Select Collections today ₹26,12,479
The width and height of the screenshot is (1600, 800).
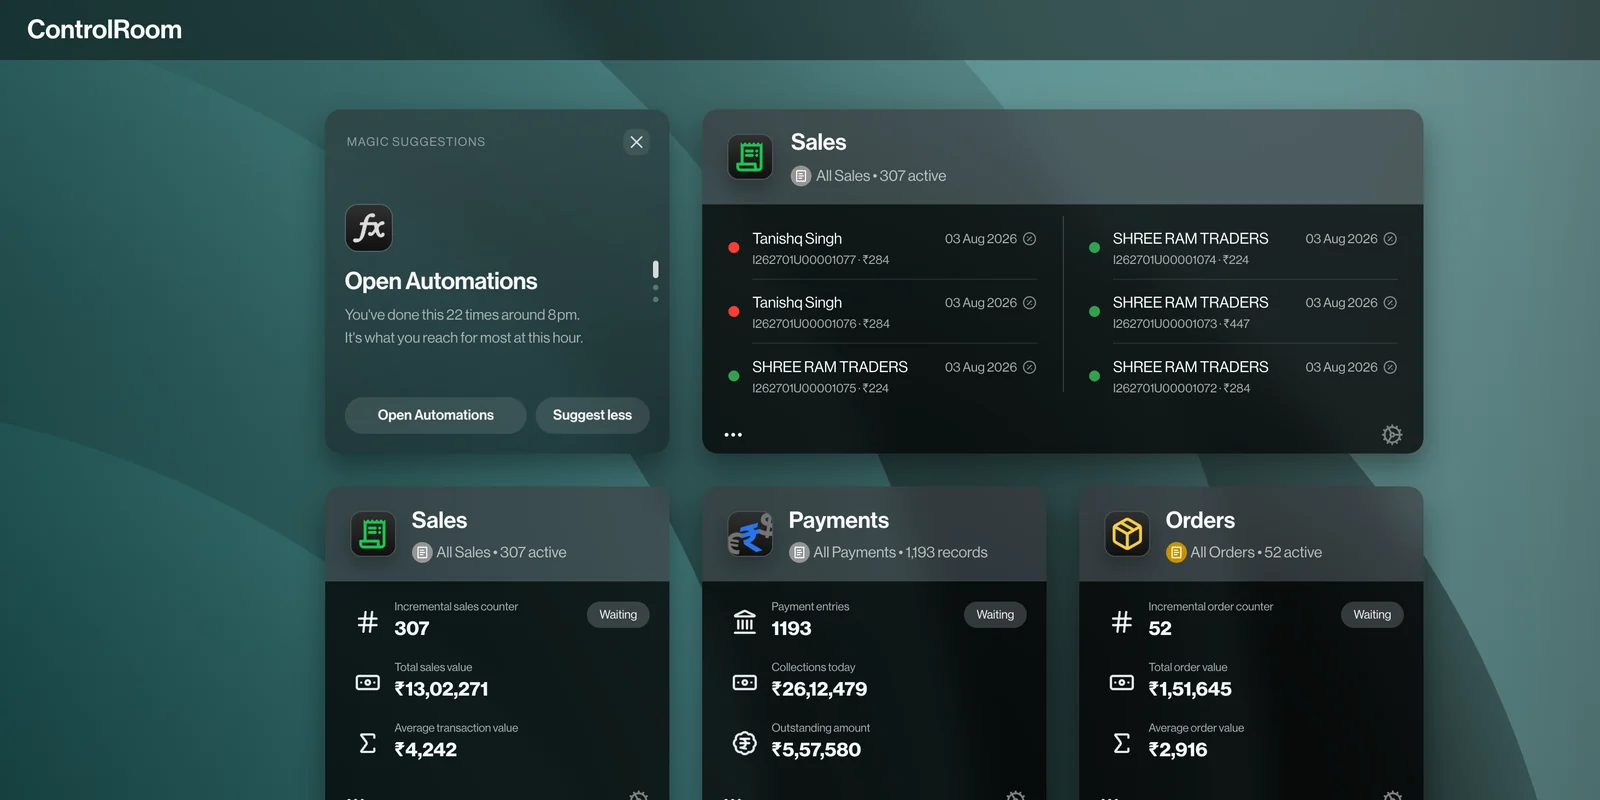[x=819, y=689]
